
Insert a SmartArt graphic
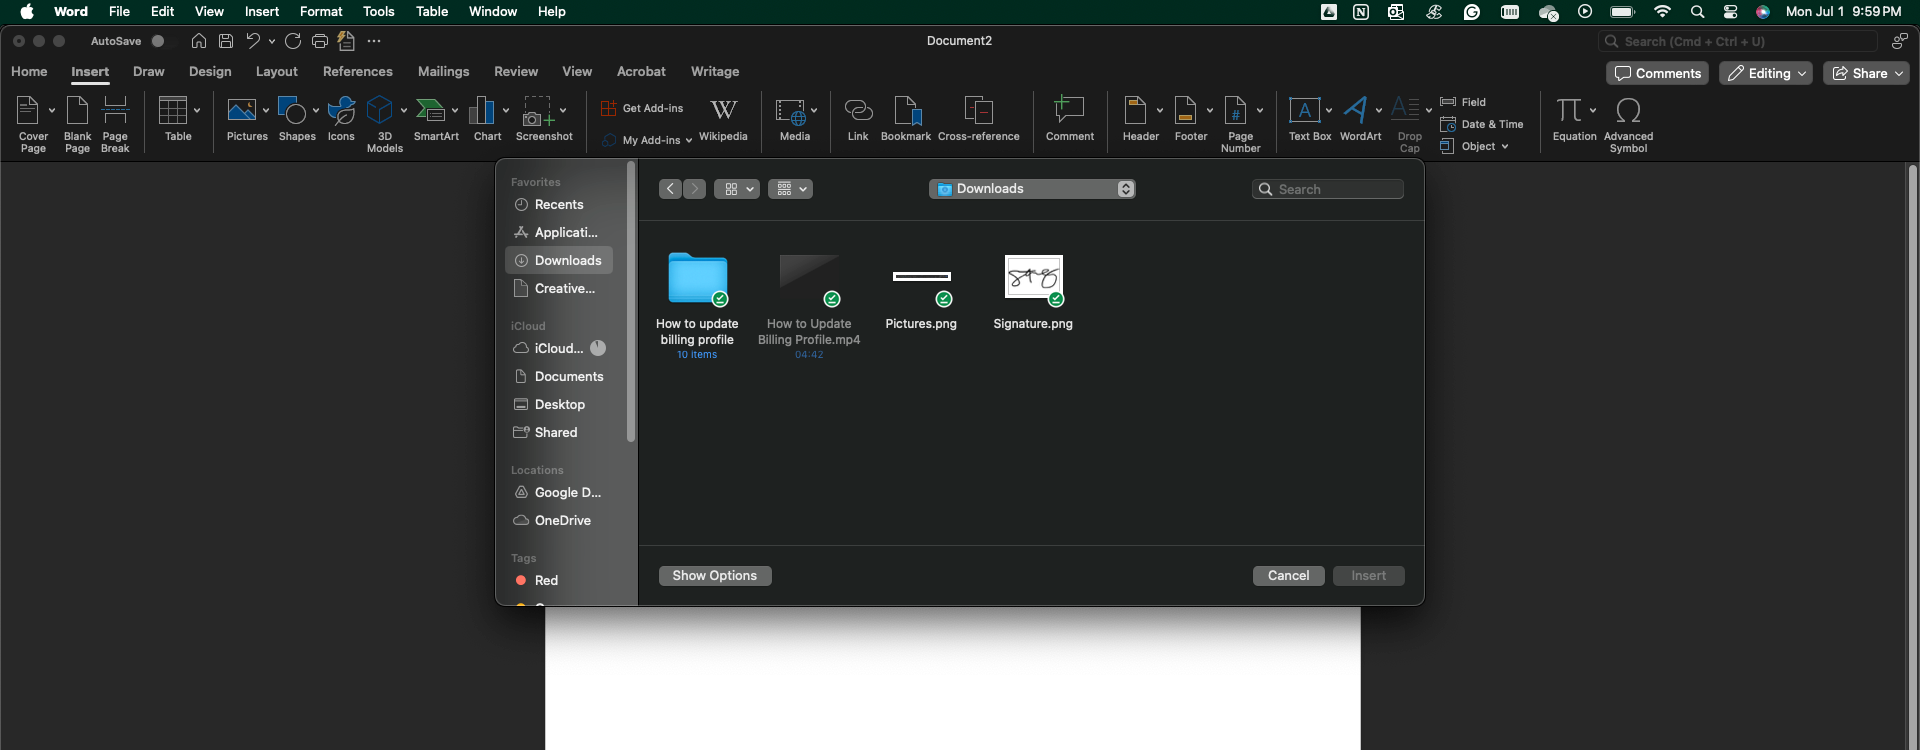tap(431, 111)
